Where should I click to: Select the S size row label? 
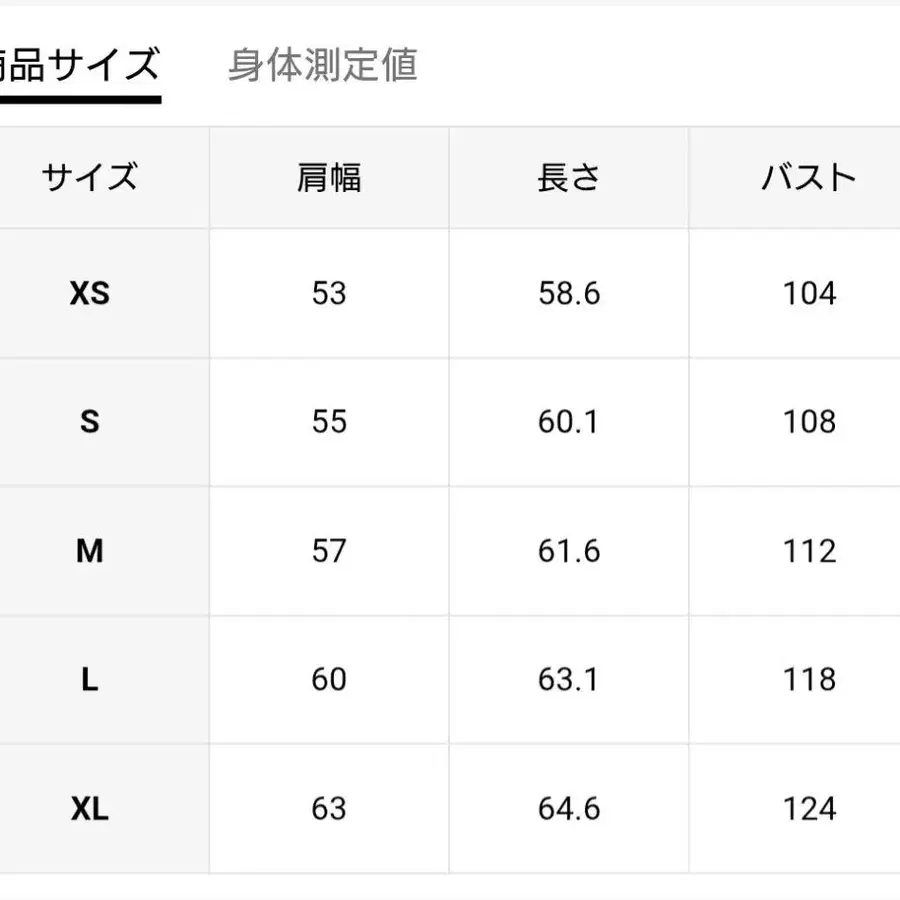[x=90, y=422]
